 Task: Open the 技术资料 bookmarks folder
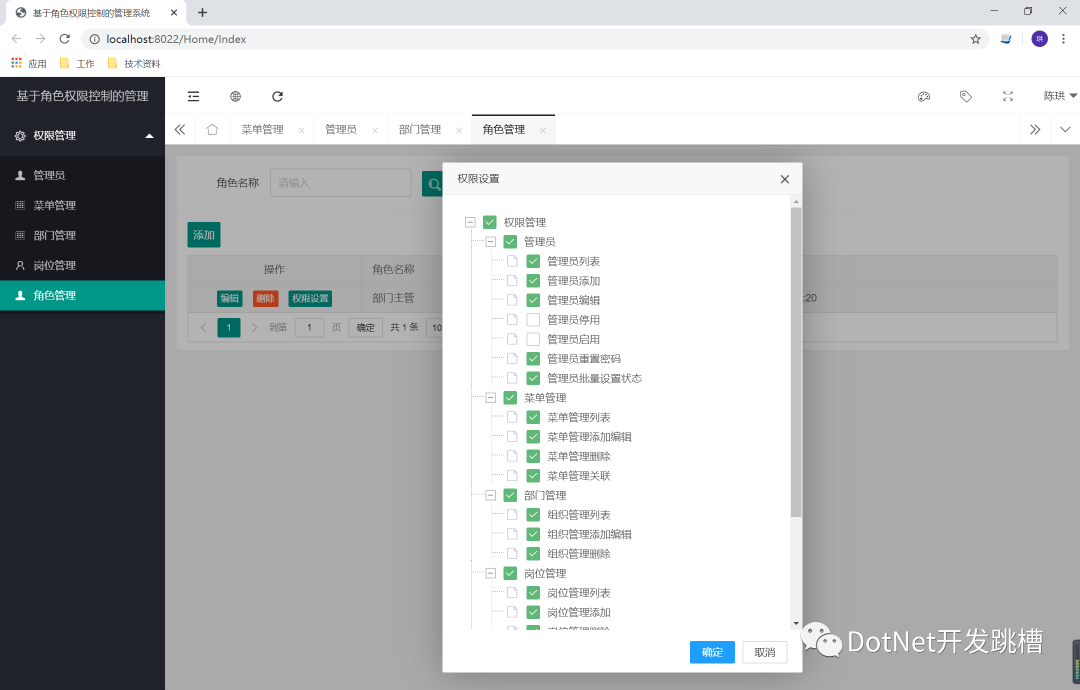pyautogui.click(x=134, y=63)
